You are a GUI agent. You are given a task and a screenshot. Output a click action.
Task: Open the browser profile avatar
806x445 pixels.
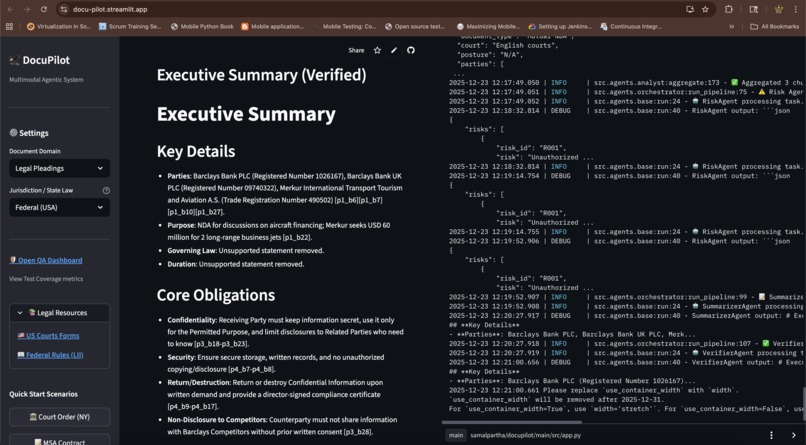[x=779, y=9]
